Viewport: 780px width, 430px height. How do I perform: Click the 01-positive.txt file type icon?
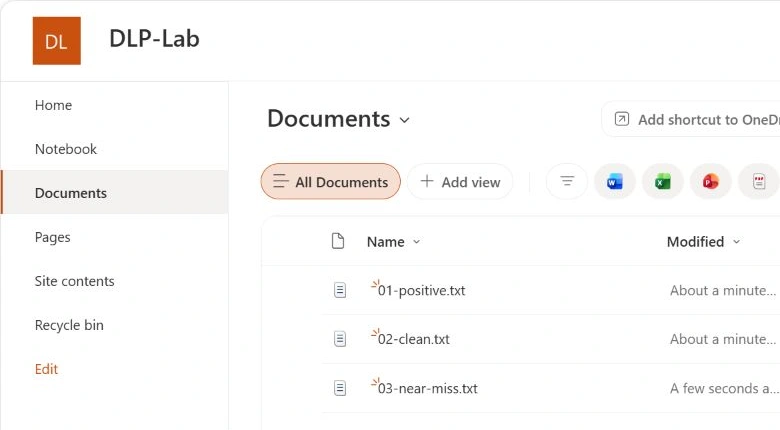(340, 290)
